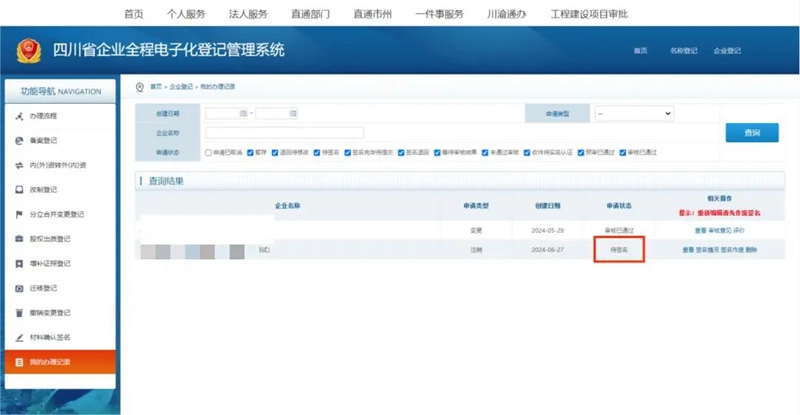Focus the end 创建日期 input field
The height and width of the screenshot is (415, 800).
click(x=277, y=113)
